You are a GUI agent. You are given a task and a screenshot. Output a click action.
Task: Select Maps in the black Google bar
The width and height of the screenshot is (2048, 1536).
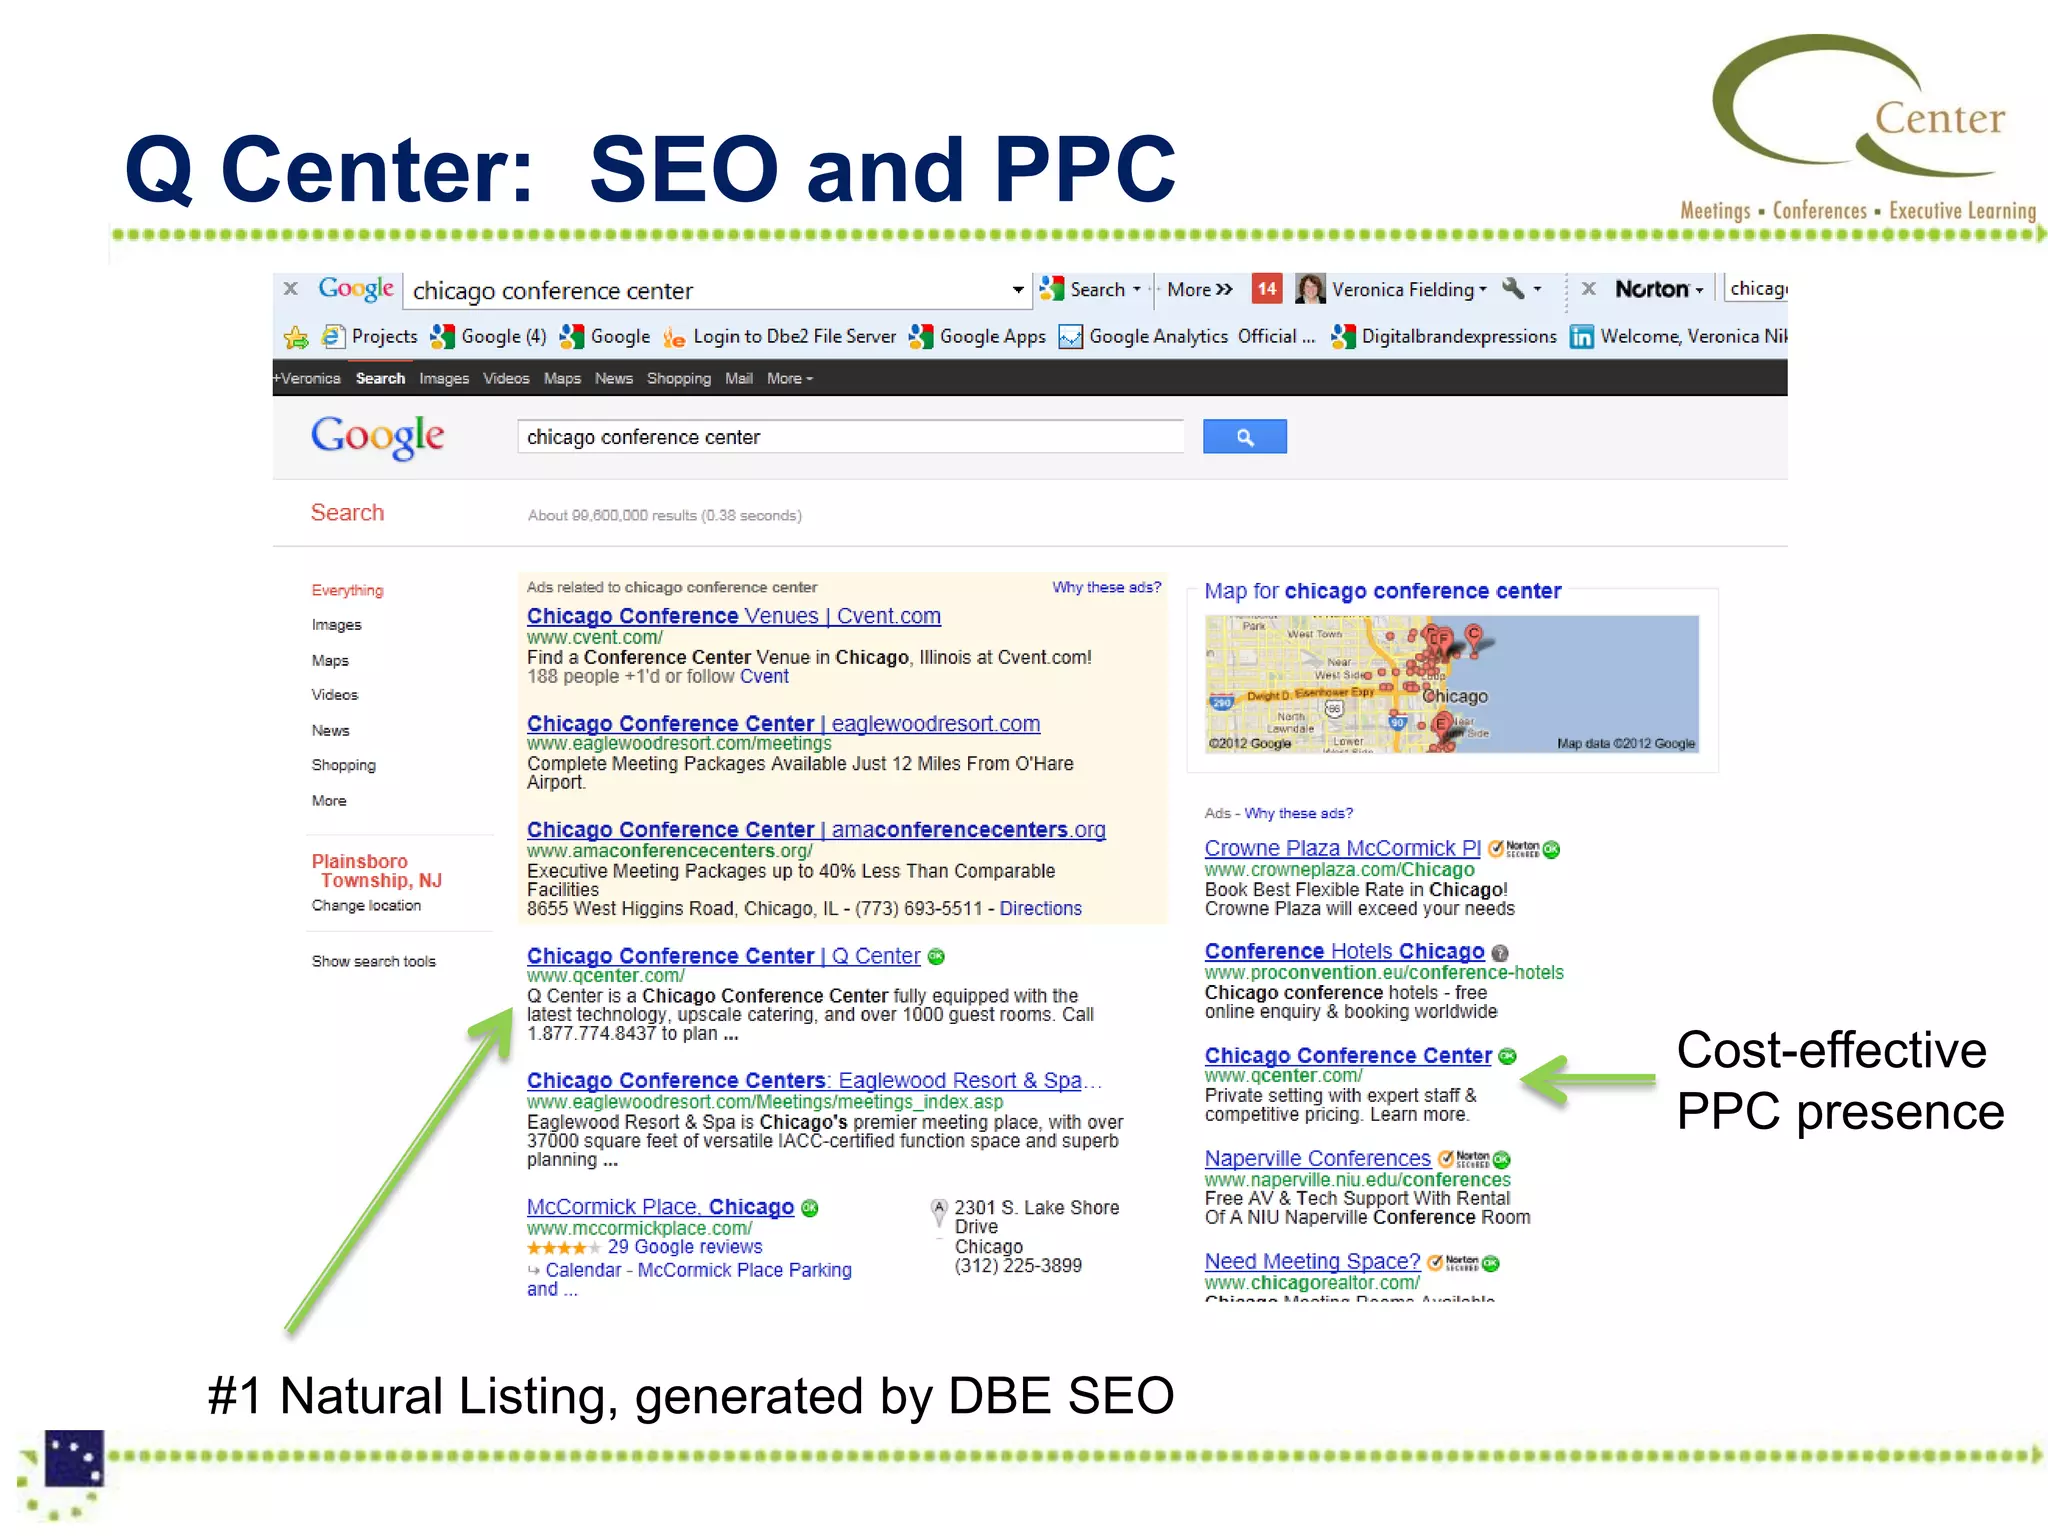(x=562, y=378)
